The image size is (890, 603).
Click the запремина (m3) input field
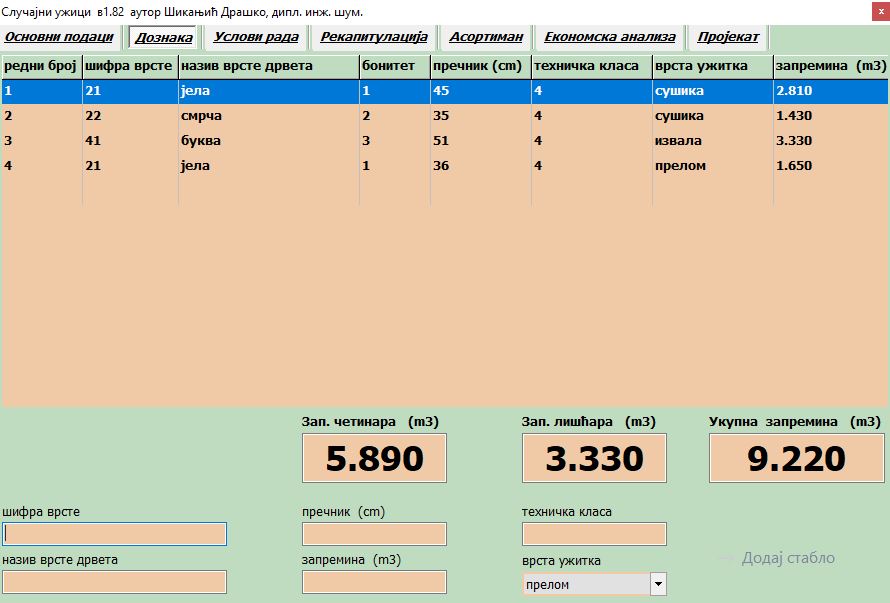tap(374, 582)
